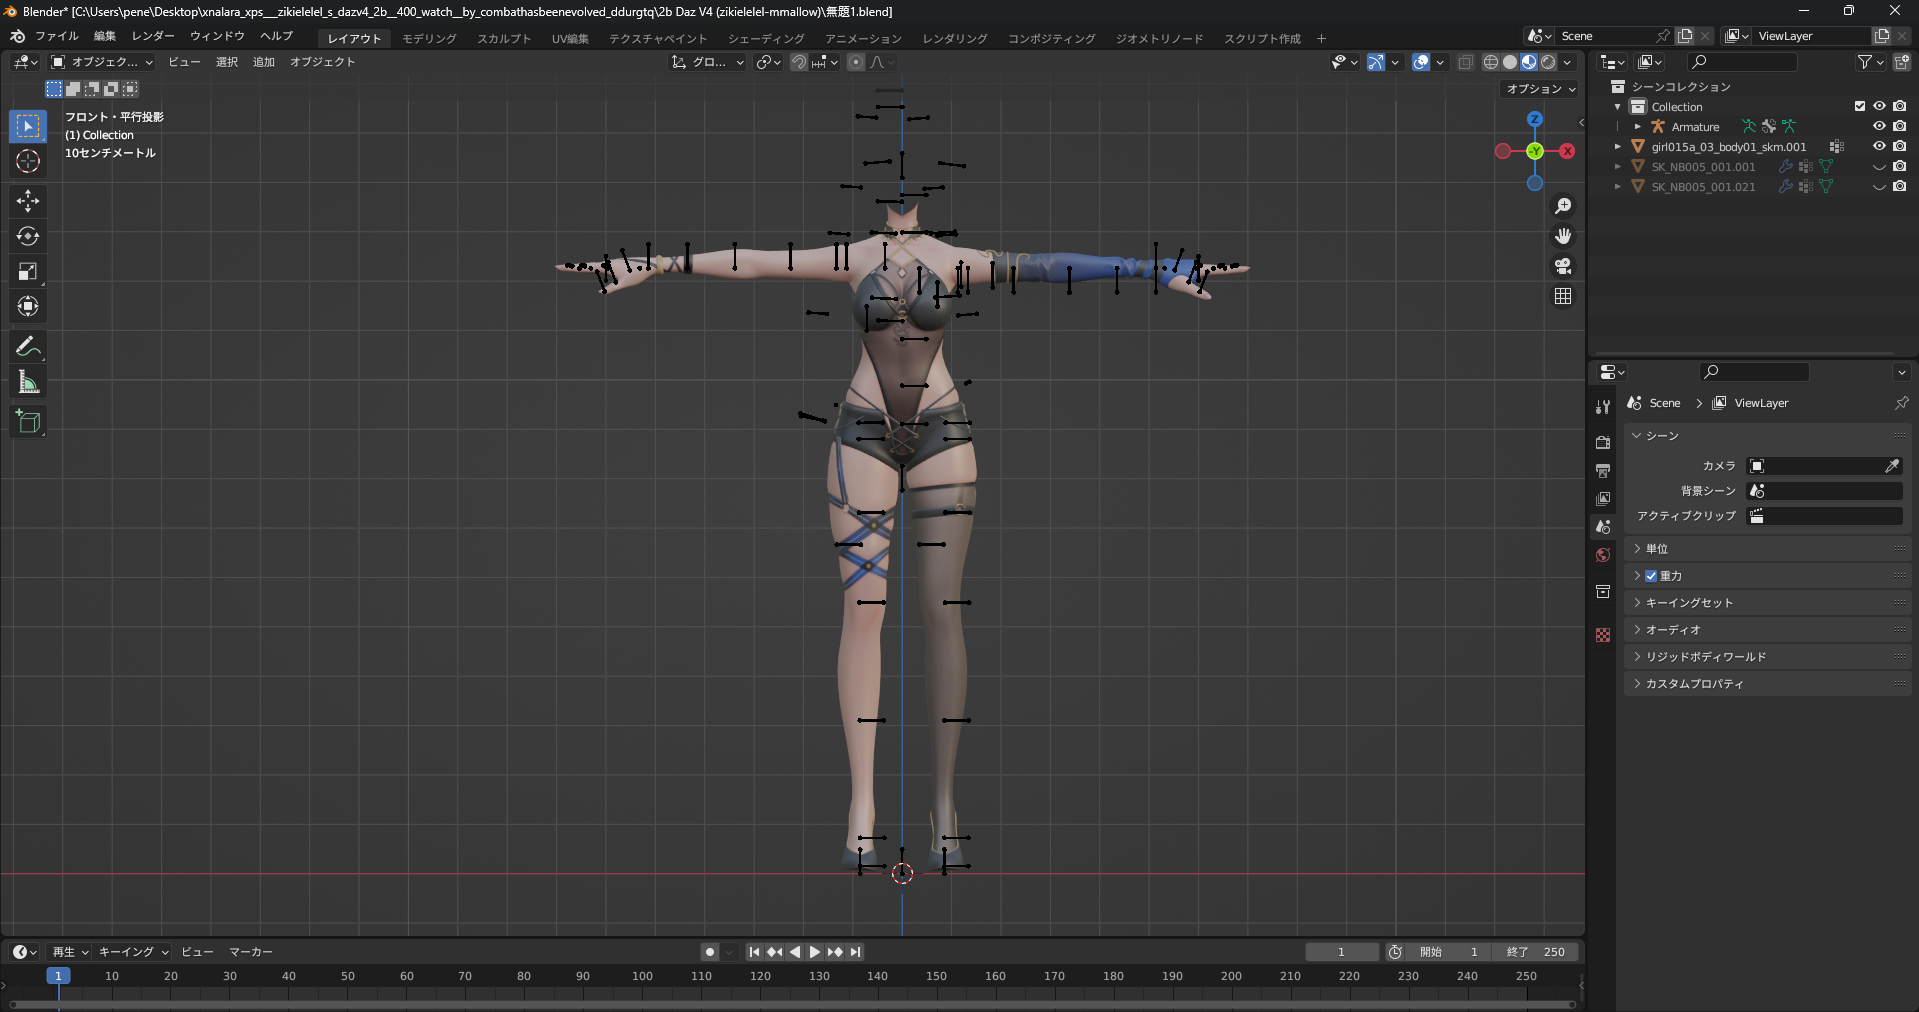
Task: Open the ファイル menu
Action: pyautogui.click(x=57, y=36)
